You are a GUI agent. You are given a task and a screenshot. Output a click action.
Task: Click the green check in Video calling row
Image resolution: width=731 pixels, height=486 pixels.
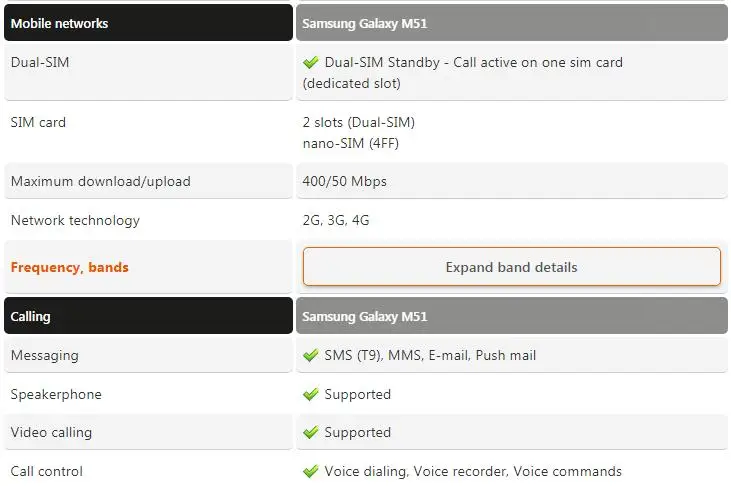(310, 432)
